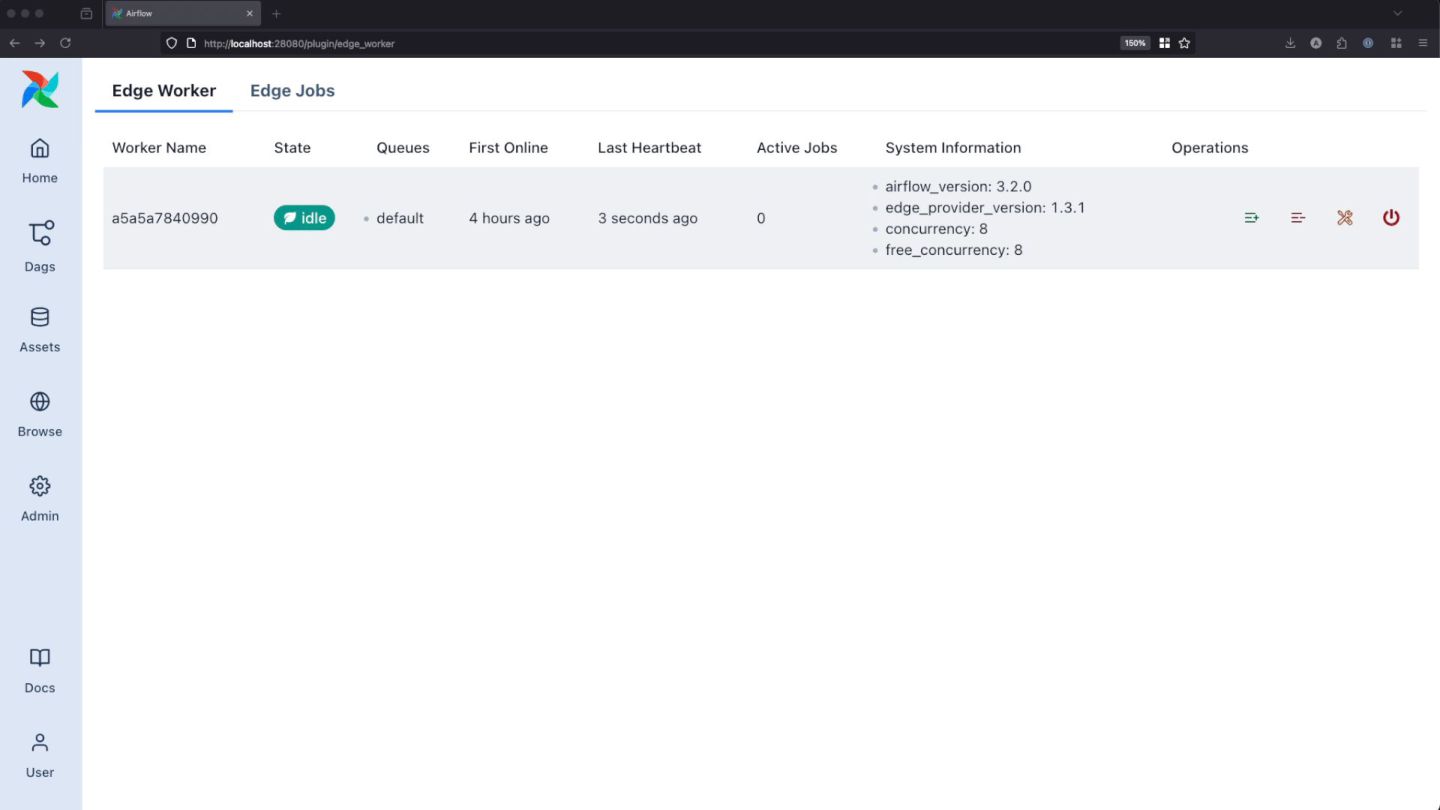The width and height of the screenshot is (1440, 810).
Task: Open the Assets section
Action: pyautogui.click(x=40, y=330)
